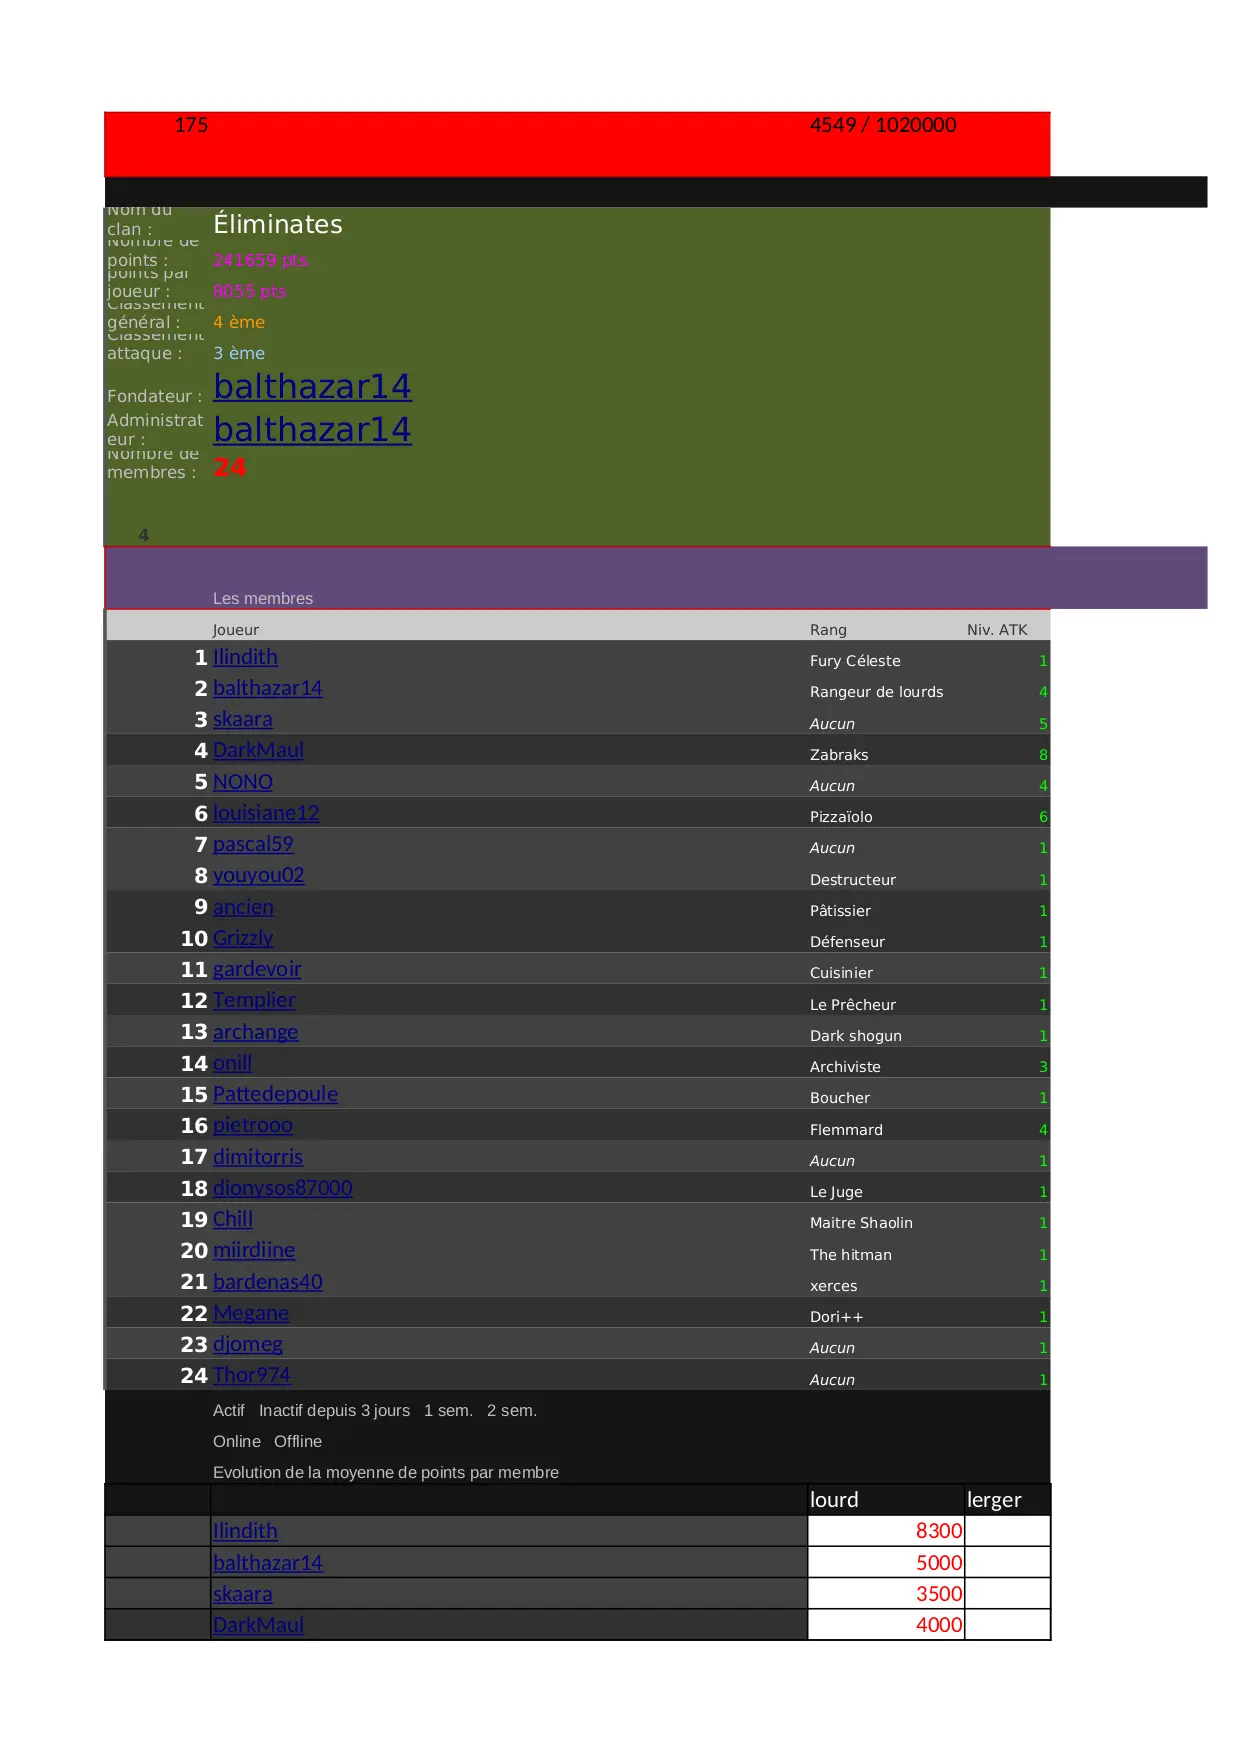The height and width of the screenshot is (1754, 1241).
Task: Click the Les membres section heading
Action: click(x=263, y=599)
